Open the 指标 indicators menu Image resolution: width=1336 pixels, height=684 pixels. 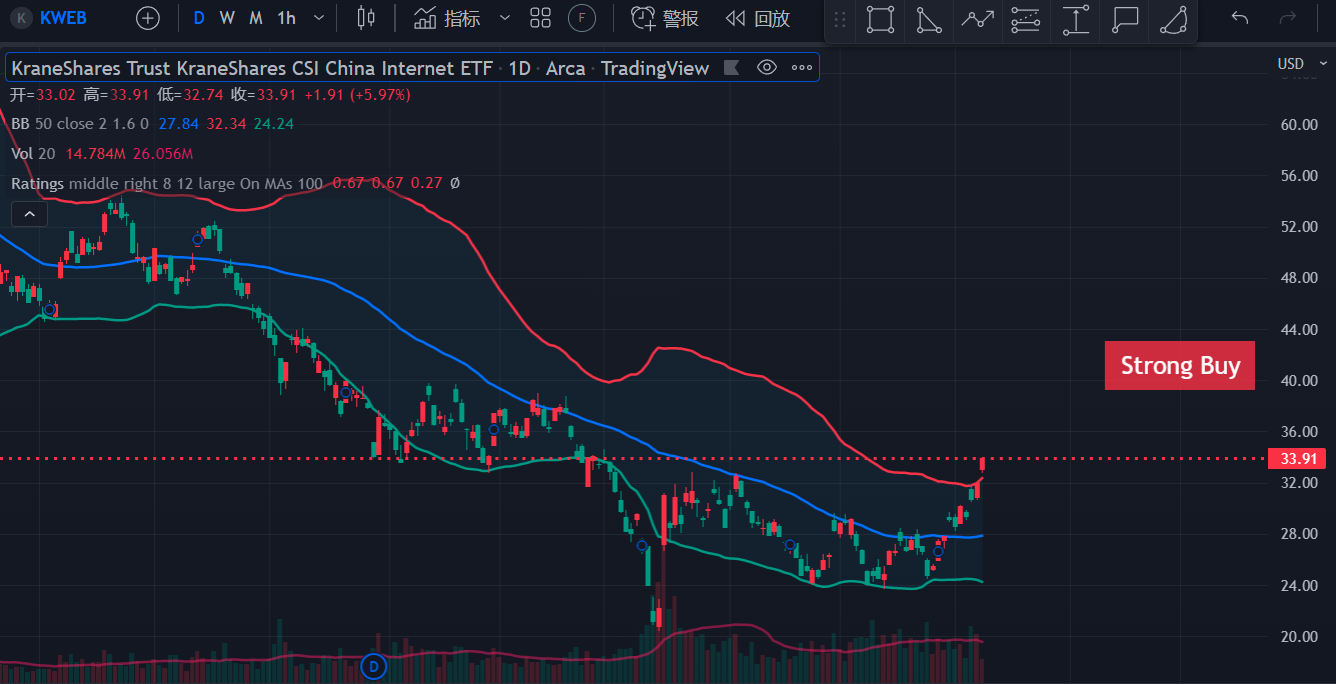(x=447, y=18)
